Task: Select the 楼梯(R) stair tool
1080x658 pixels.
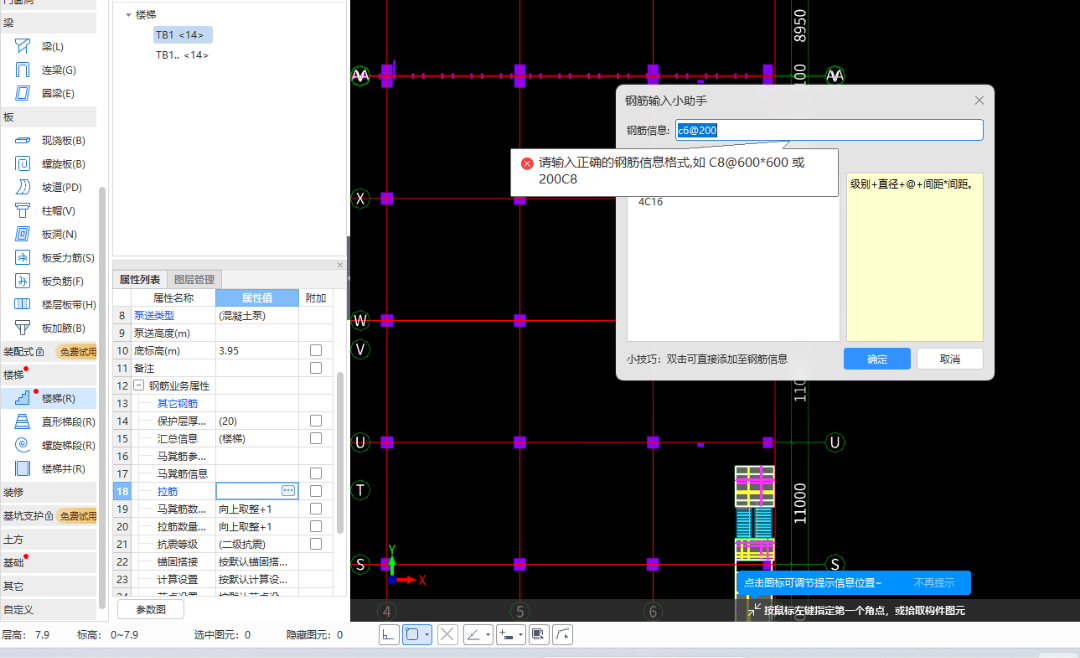Action: tap(48, 398)
